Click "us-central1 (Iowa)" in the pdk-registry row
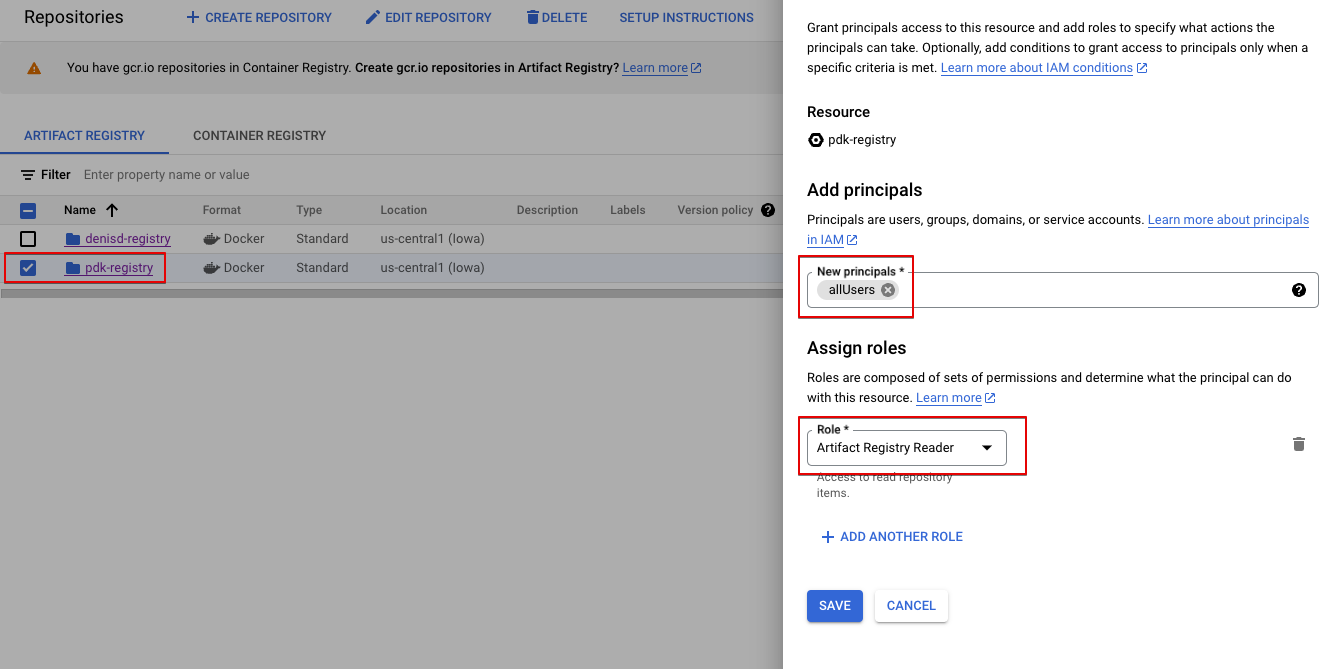The image size is (1343, 669). pyautogui.click(x=432, y=268)
